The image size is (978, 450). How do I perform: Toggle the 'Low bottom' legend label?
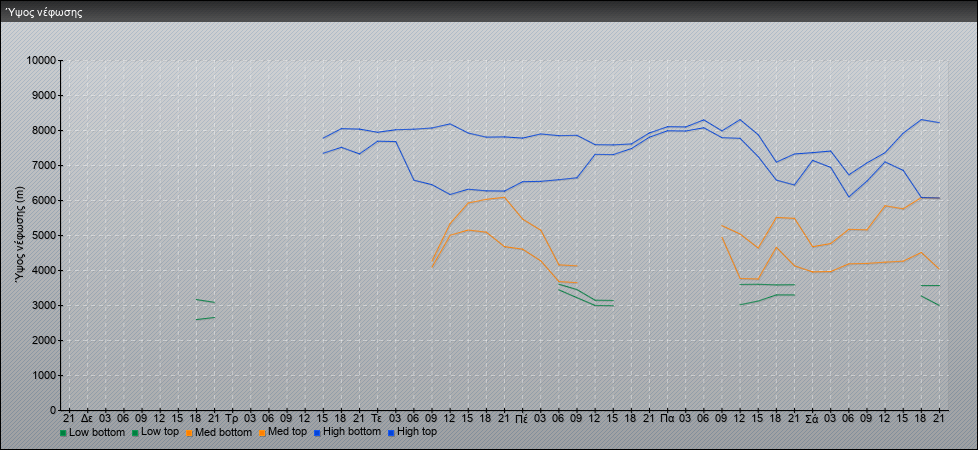tap(97, 432)
